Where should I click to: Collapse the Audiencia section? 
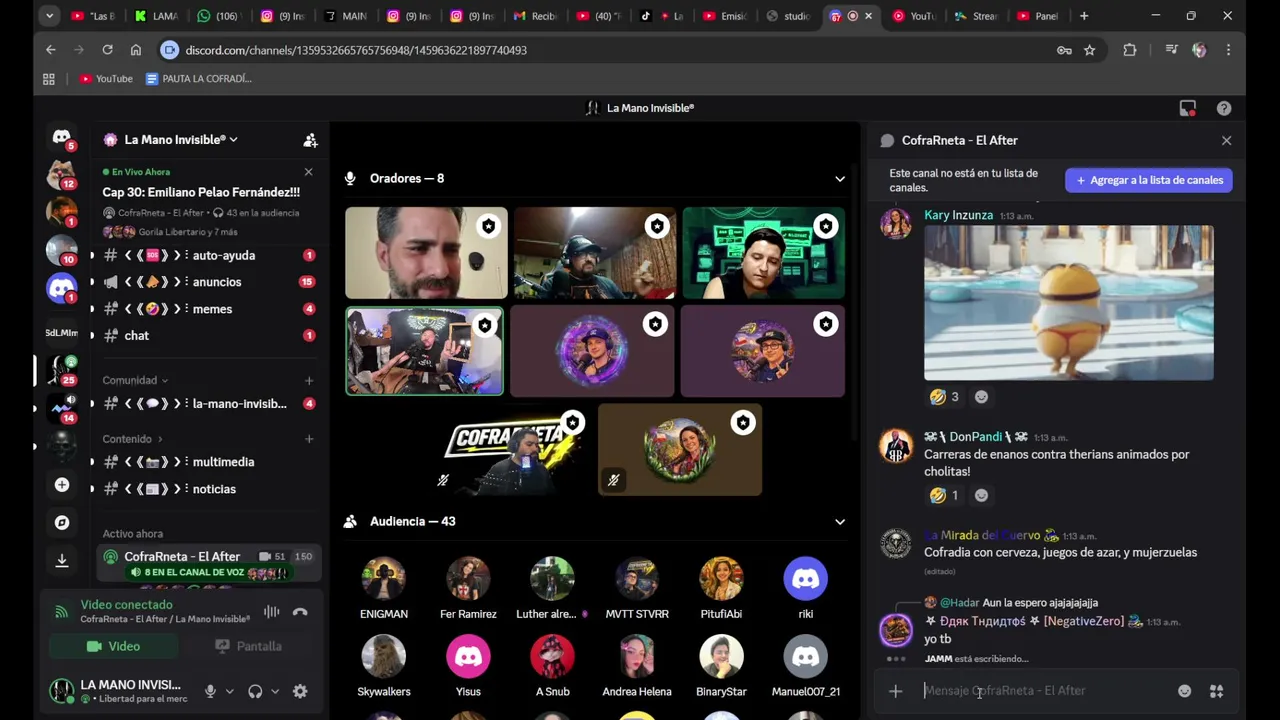pos(839,522)
